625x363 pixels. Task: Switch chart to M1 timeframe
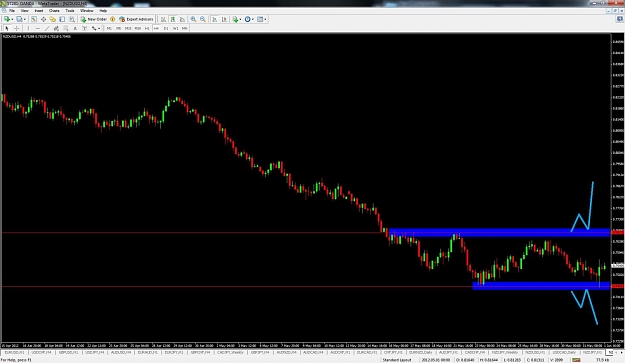(109, 28)
